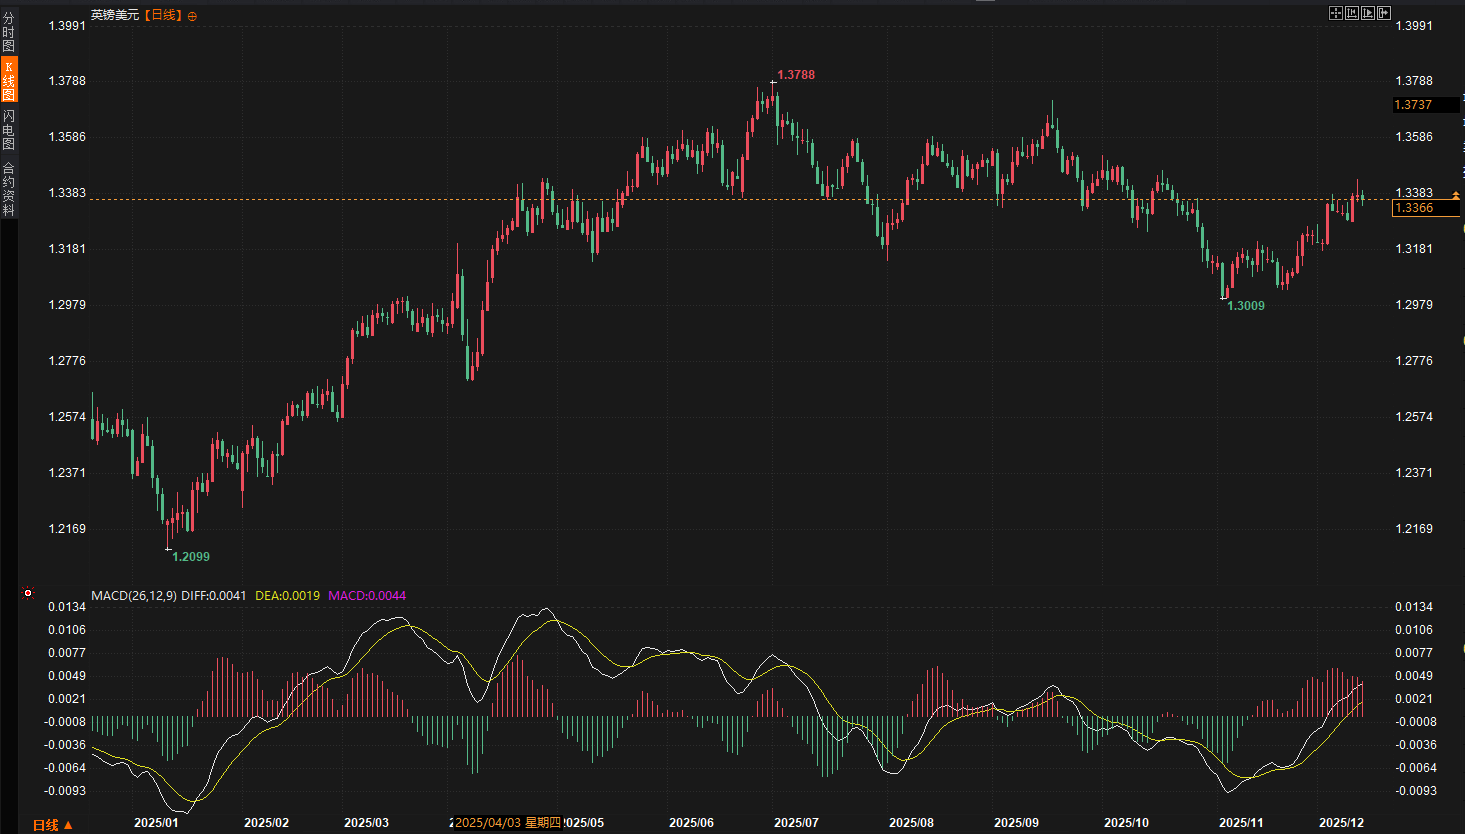1465x834 pixels.
Task: Click the red MACD indicator settings icon
Action: [28, 593]
